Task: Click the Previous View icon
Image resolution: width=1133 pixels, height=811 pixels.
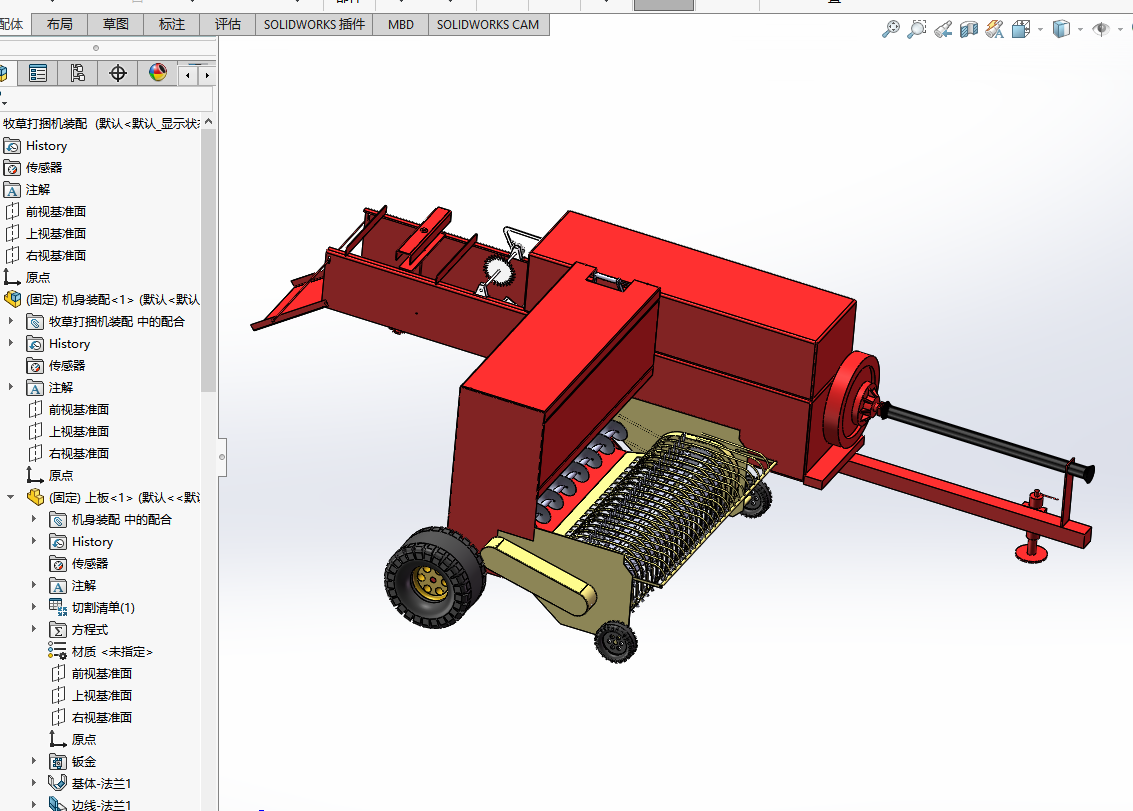Action: pos(943,29)
